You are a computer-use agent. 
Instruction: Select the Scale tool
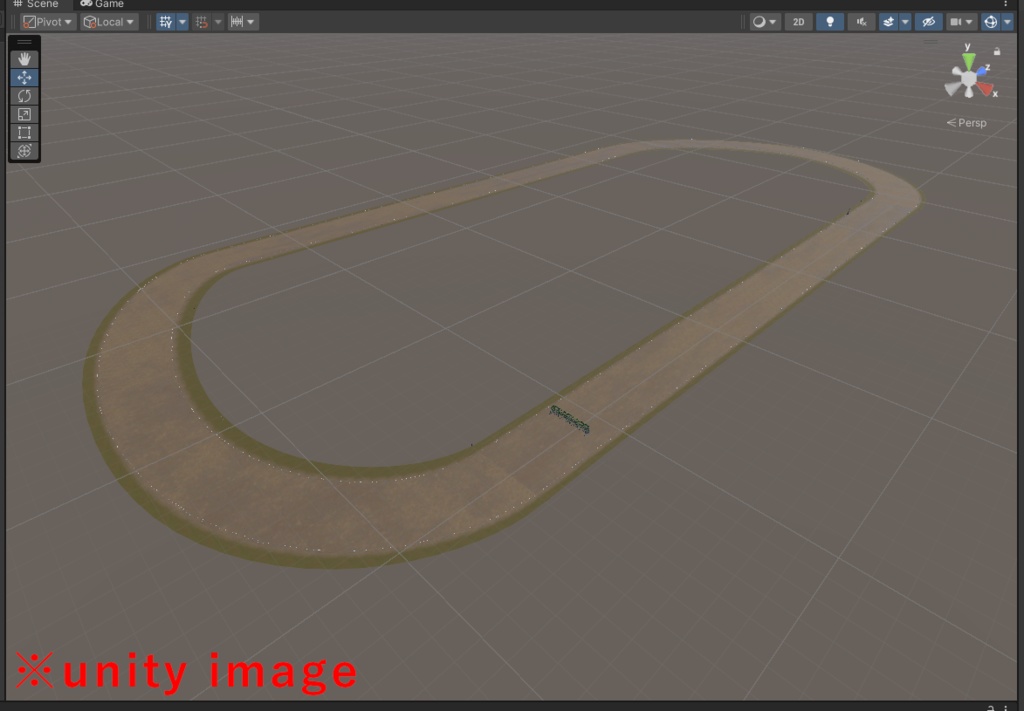tap(24, 114)
